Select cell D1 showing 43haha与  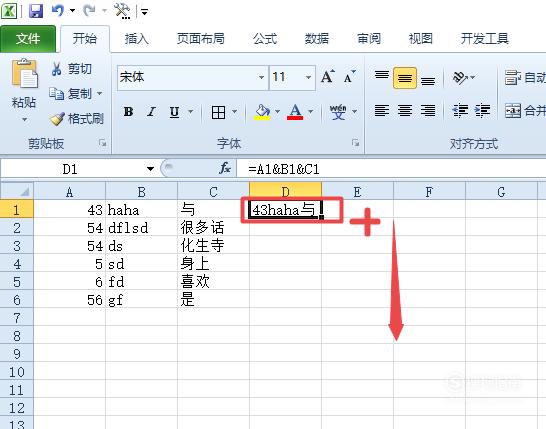pos(286,210)
